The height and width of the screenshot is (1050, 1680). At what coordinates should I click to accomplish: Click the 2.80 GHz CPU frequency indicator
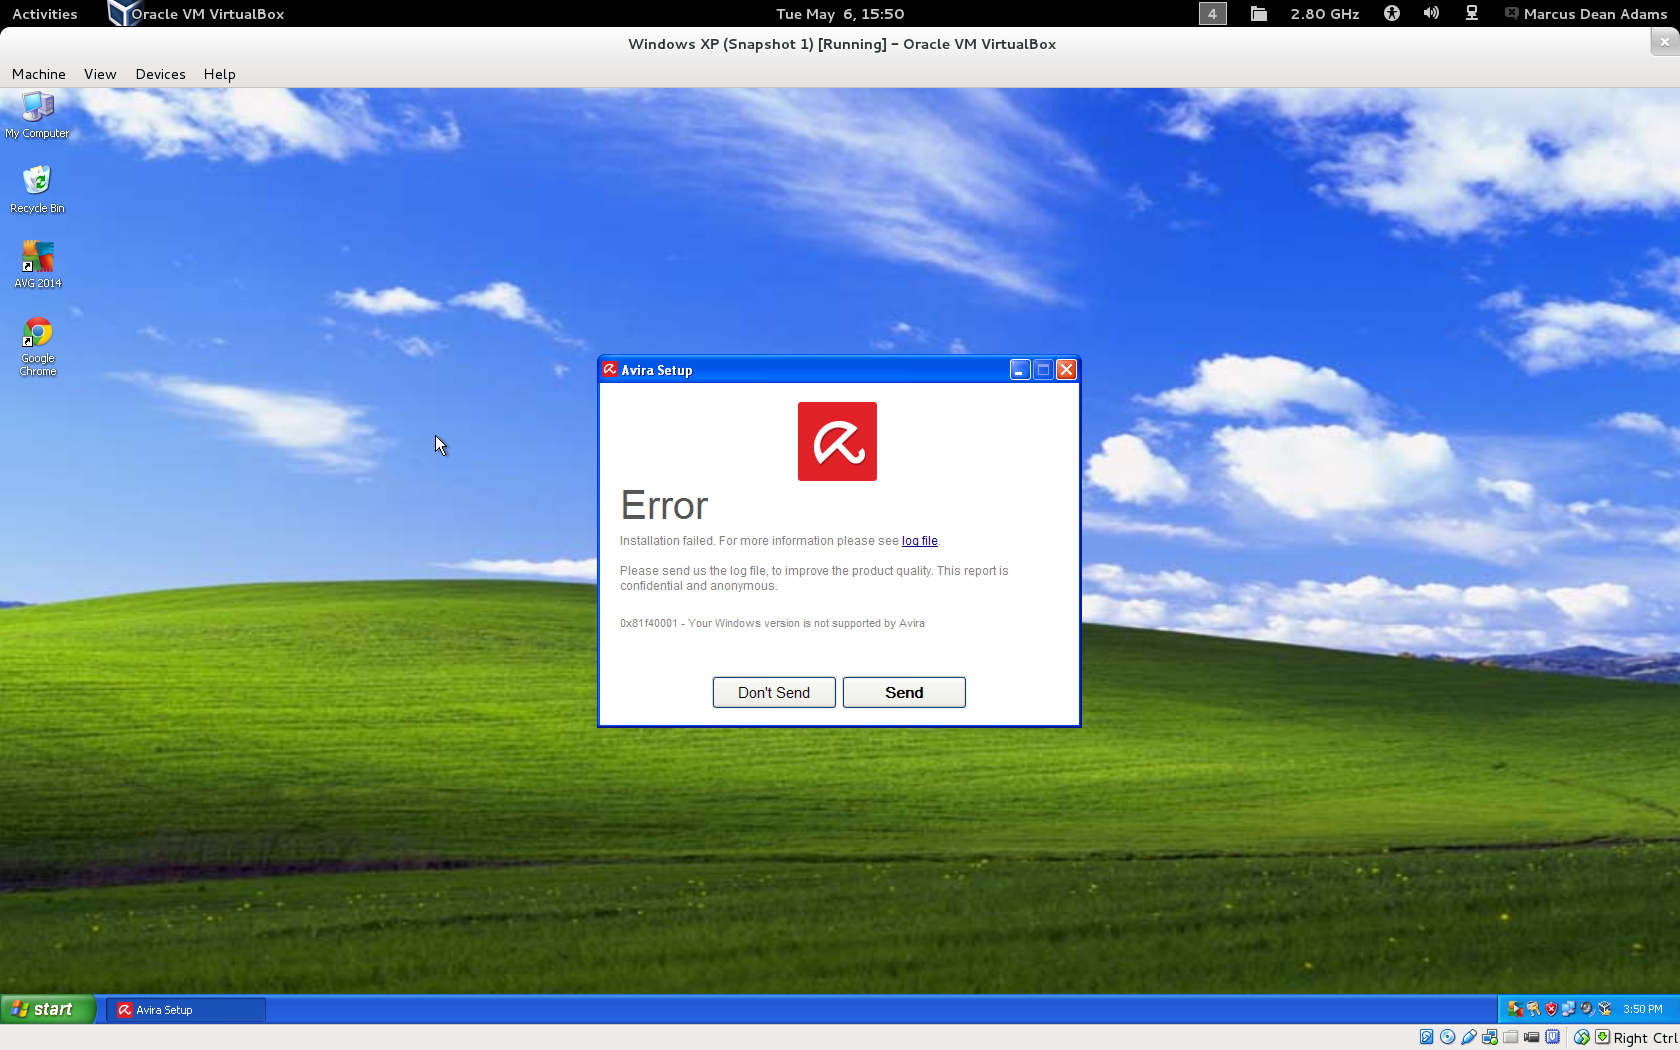point(1325,14)
